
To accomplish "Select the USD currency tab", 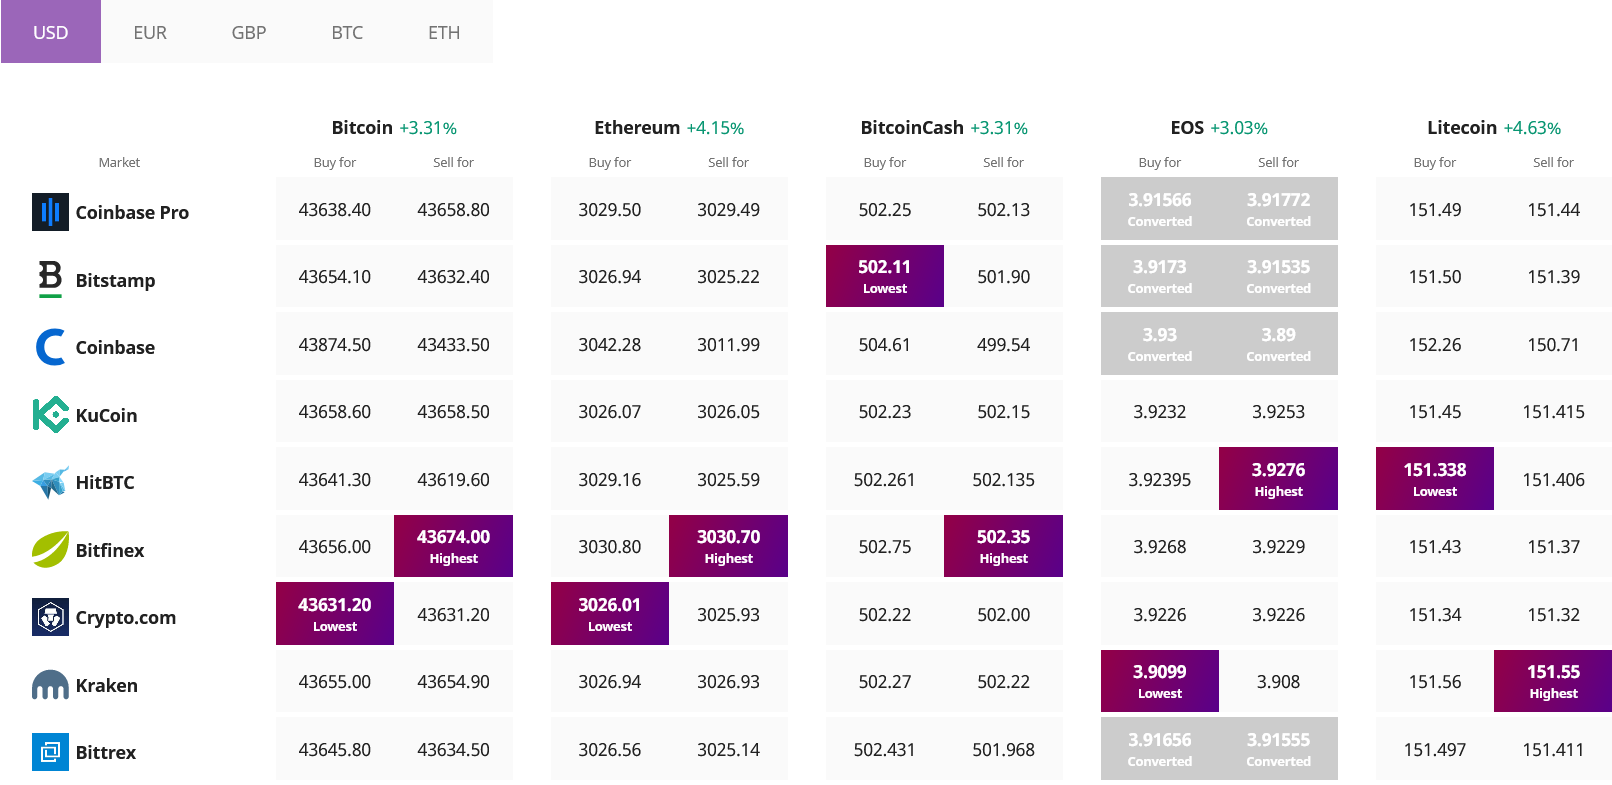I will [51, 32].
